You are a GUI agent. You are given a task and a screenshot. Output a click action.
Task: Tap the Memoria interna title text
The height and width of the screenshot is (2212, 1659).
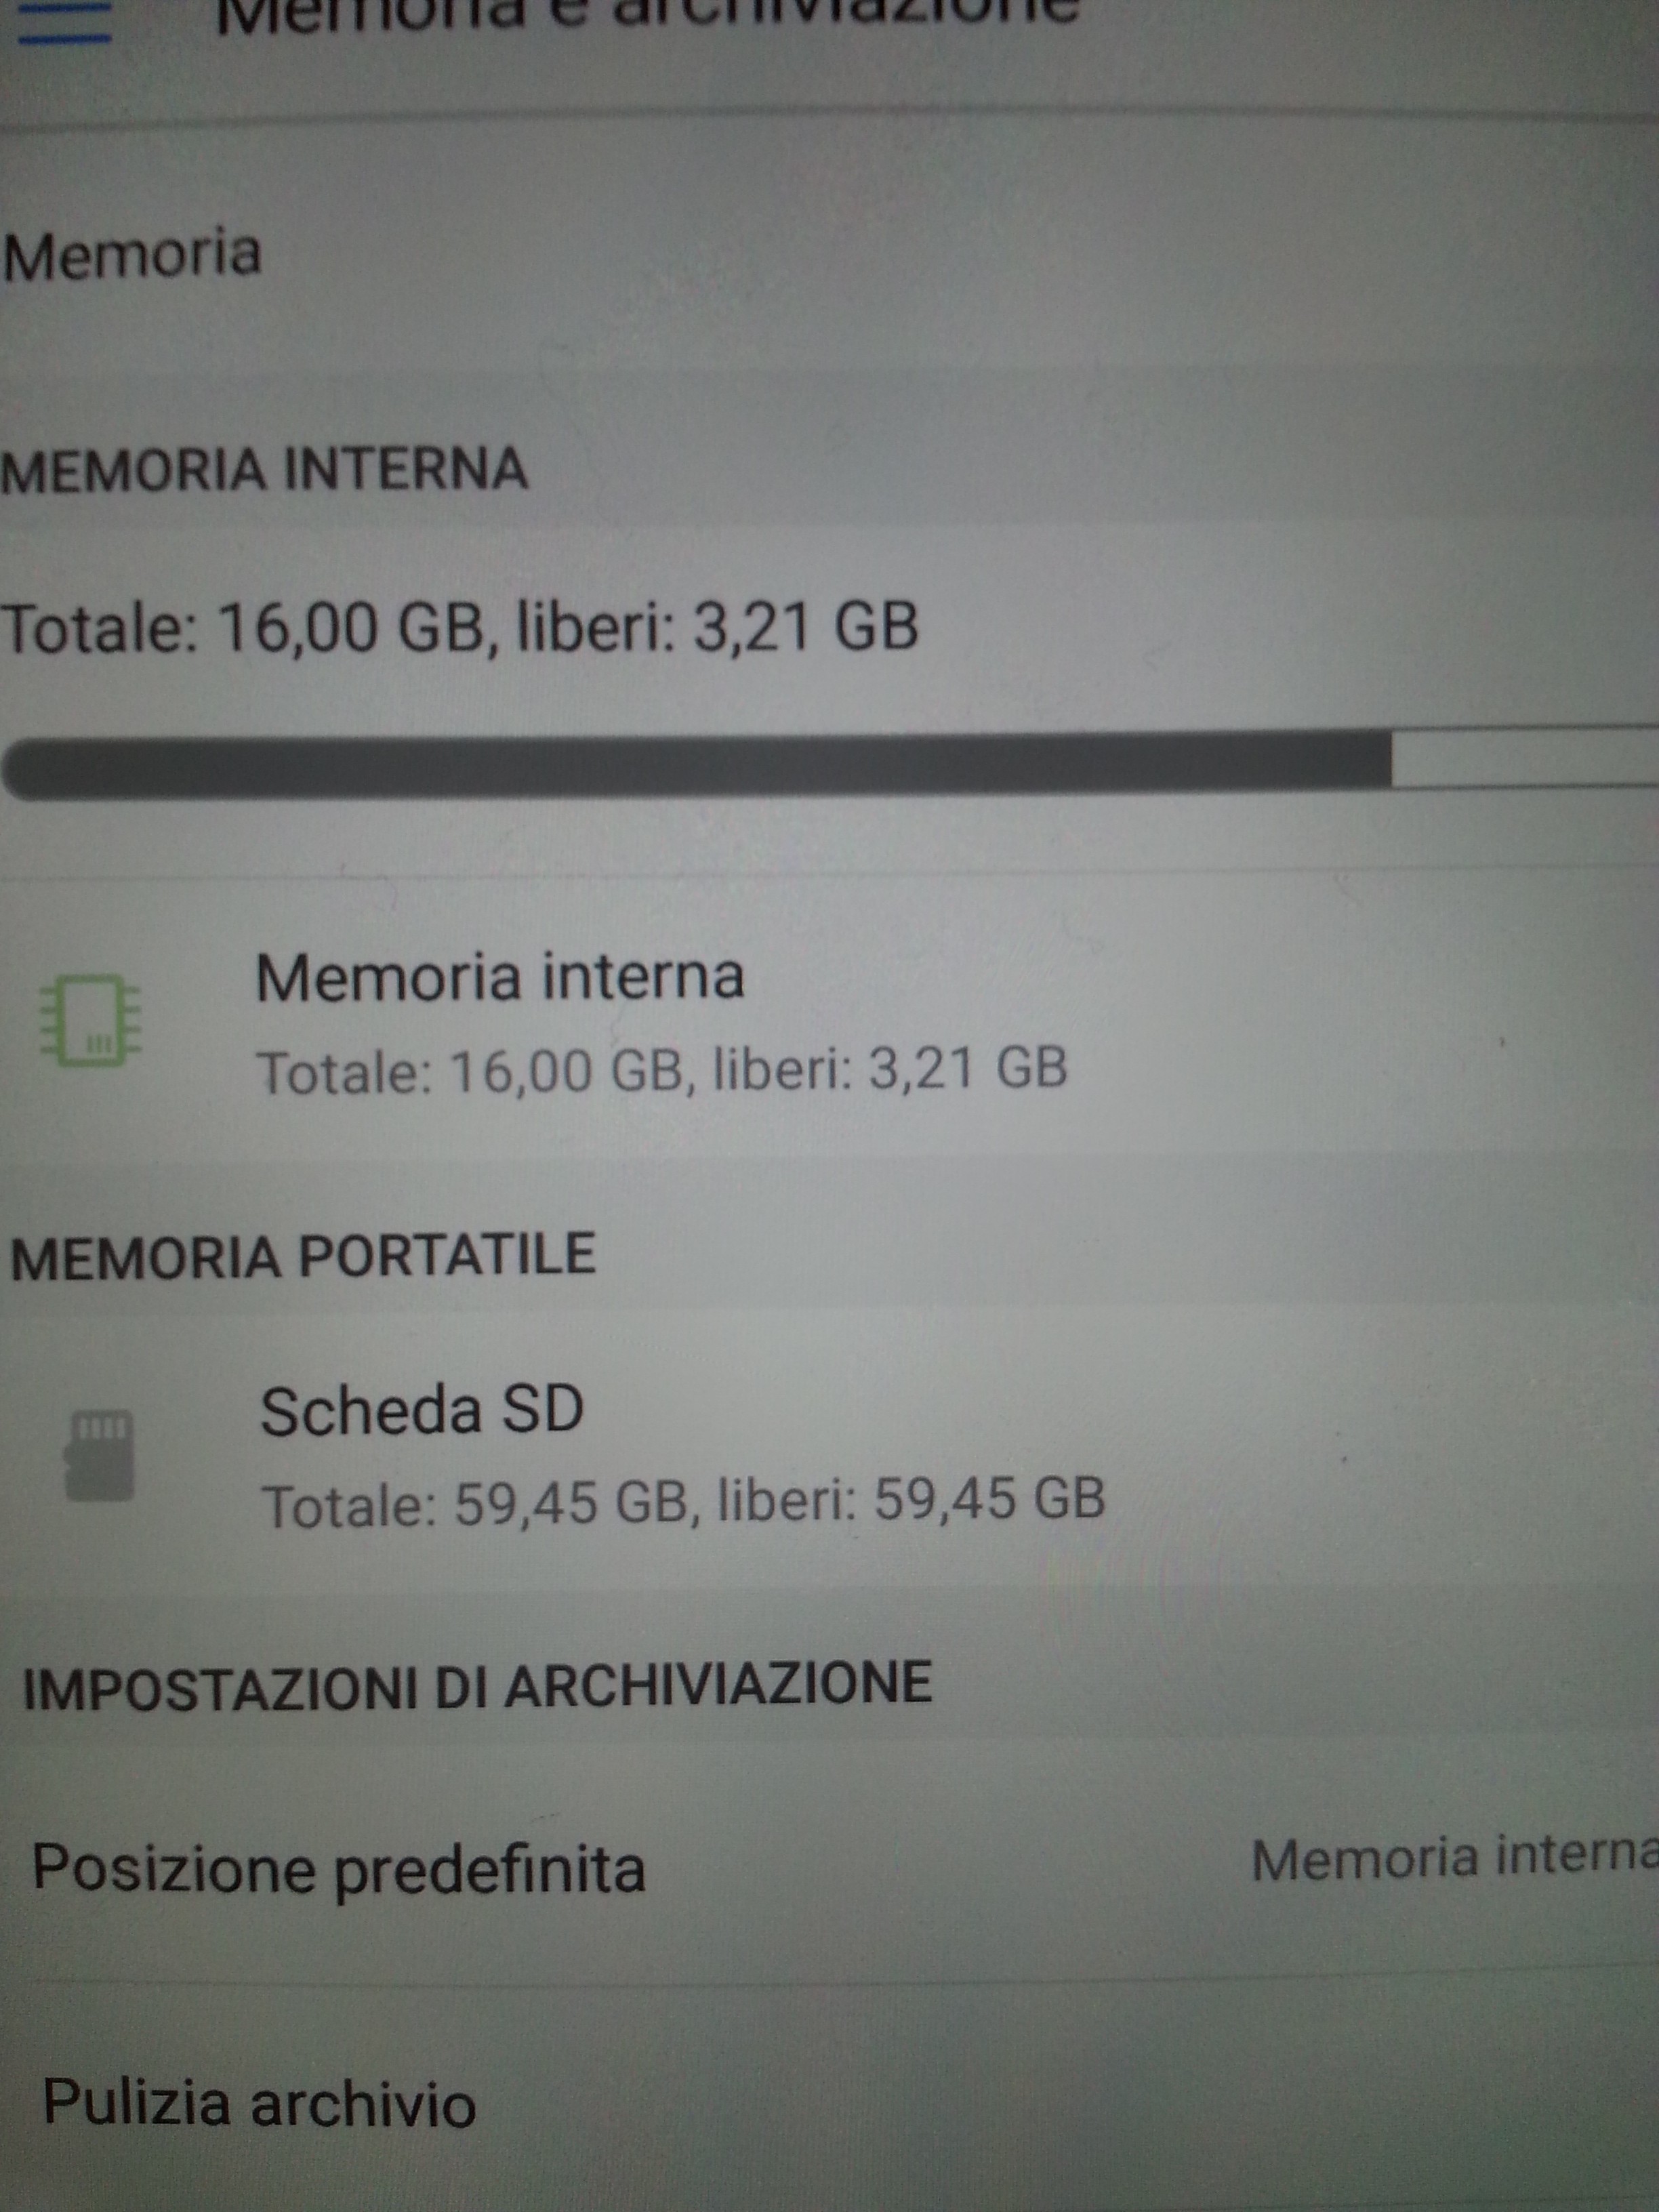coord(500,976)
